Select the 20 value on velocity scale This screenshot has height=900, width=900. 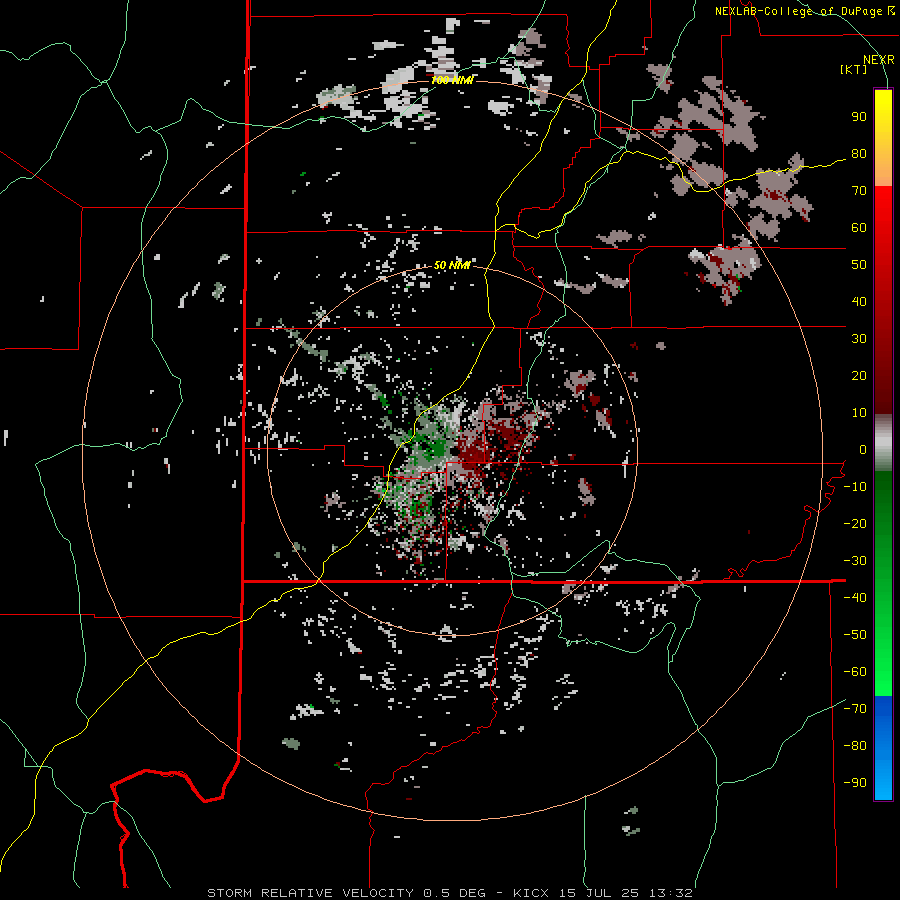click(859, 376)
